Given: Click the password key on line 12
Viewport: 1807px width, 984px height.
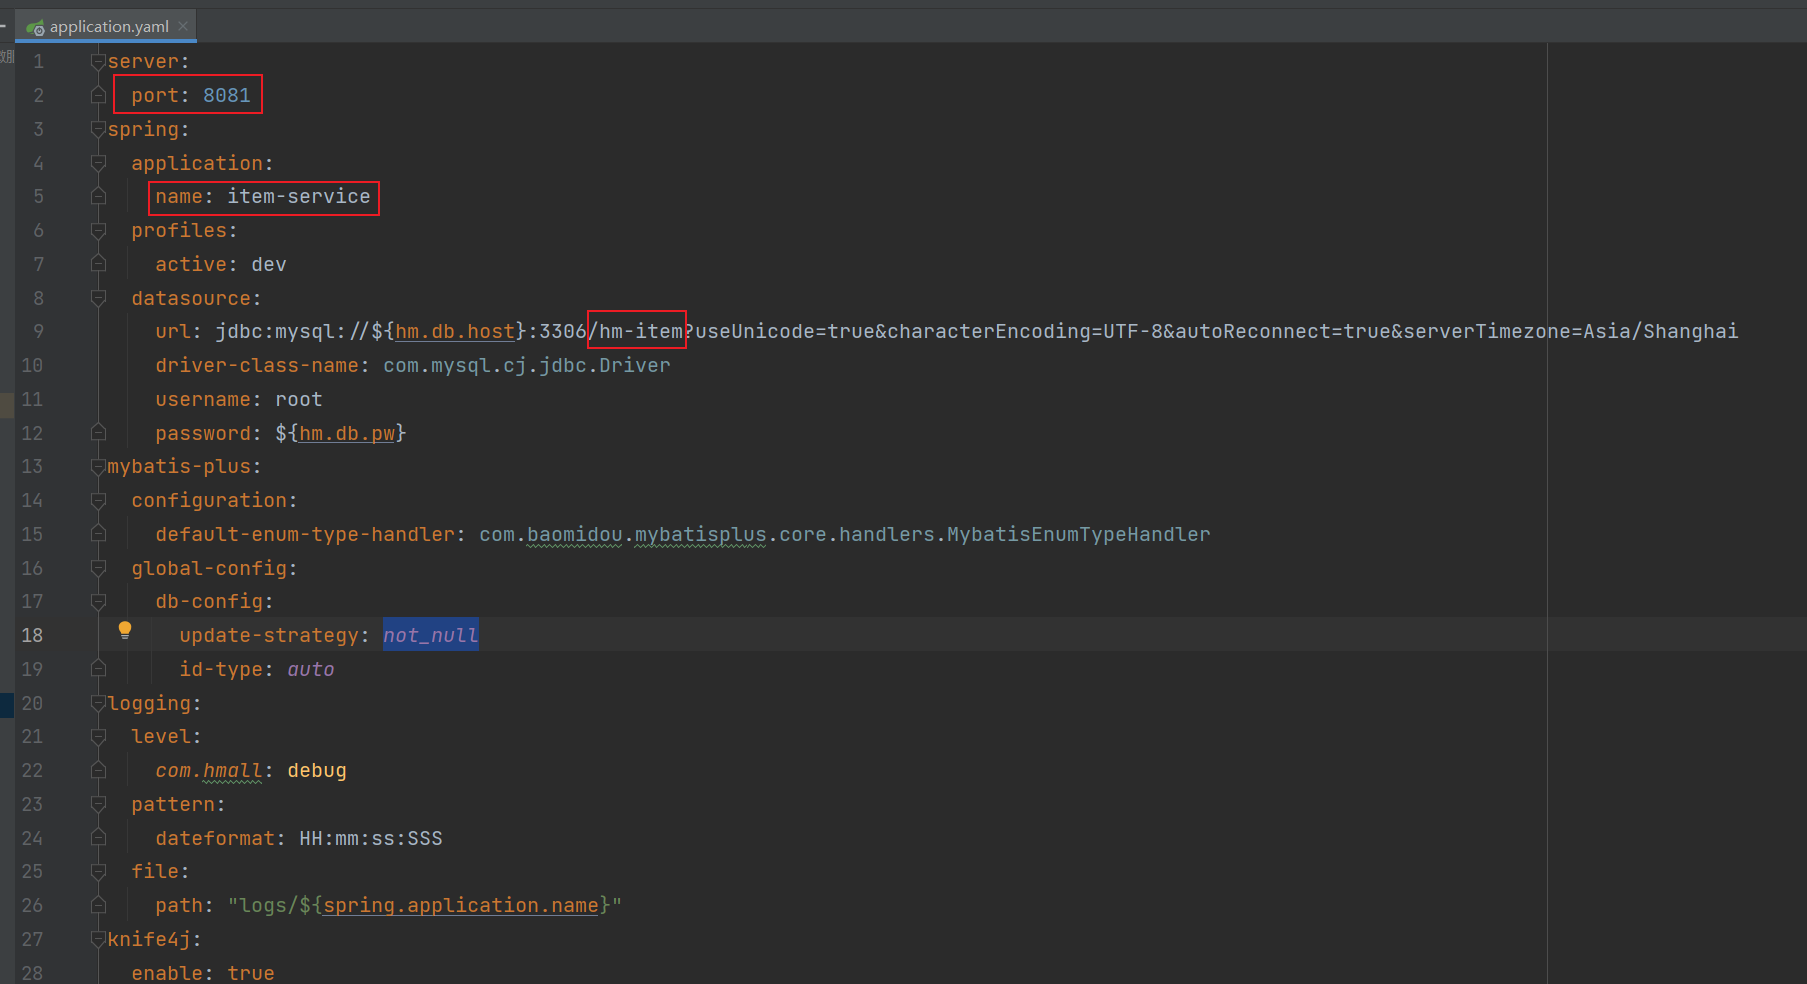Looking at the screenshot, I should pyautogui.click(x=203, y=433).
